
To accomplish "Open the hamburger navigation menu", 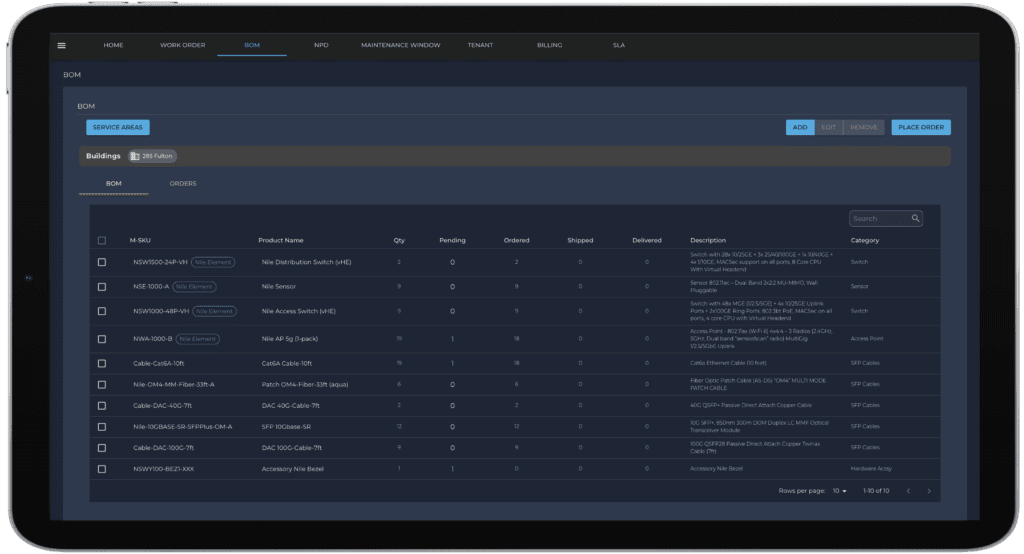I will click(x=61, y=45).
